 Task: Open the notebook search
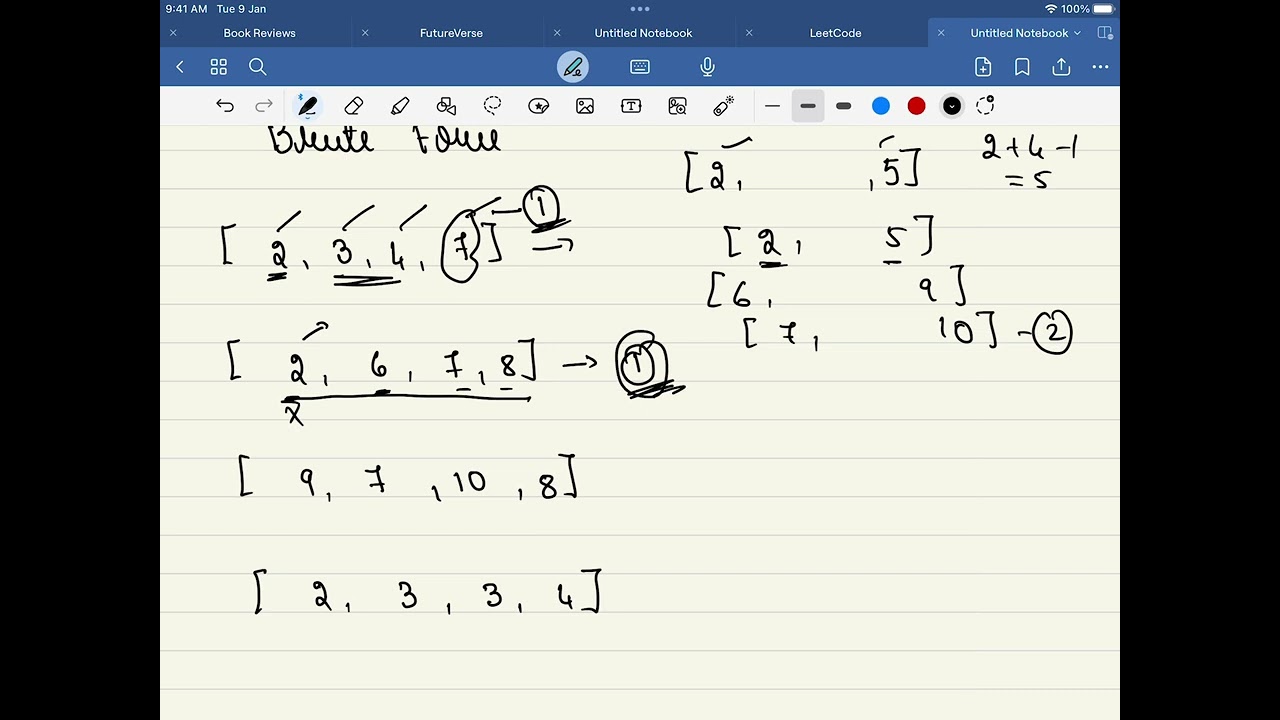[x=257, y=67]
